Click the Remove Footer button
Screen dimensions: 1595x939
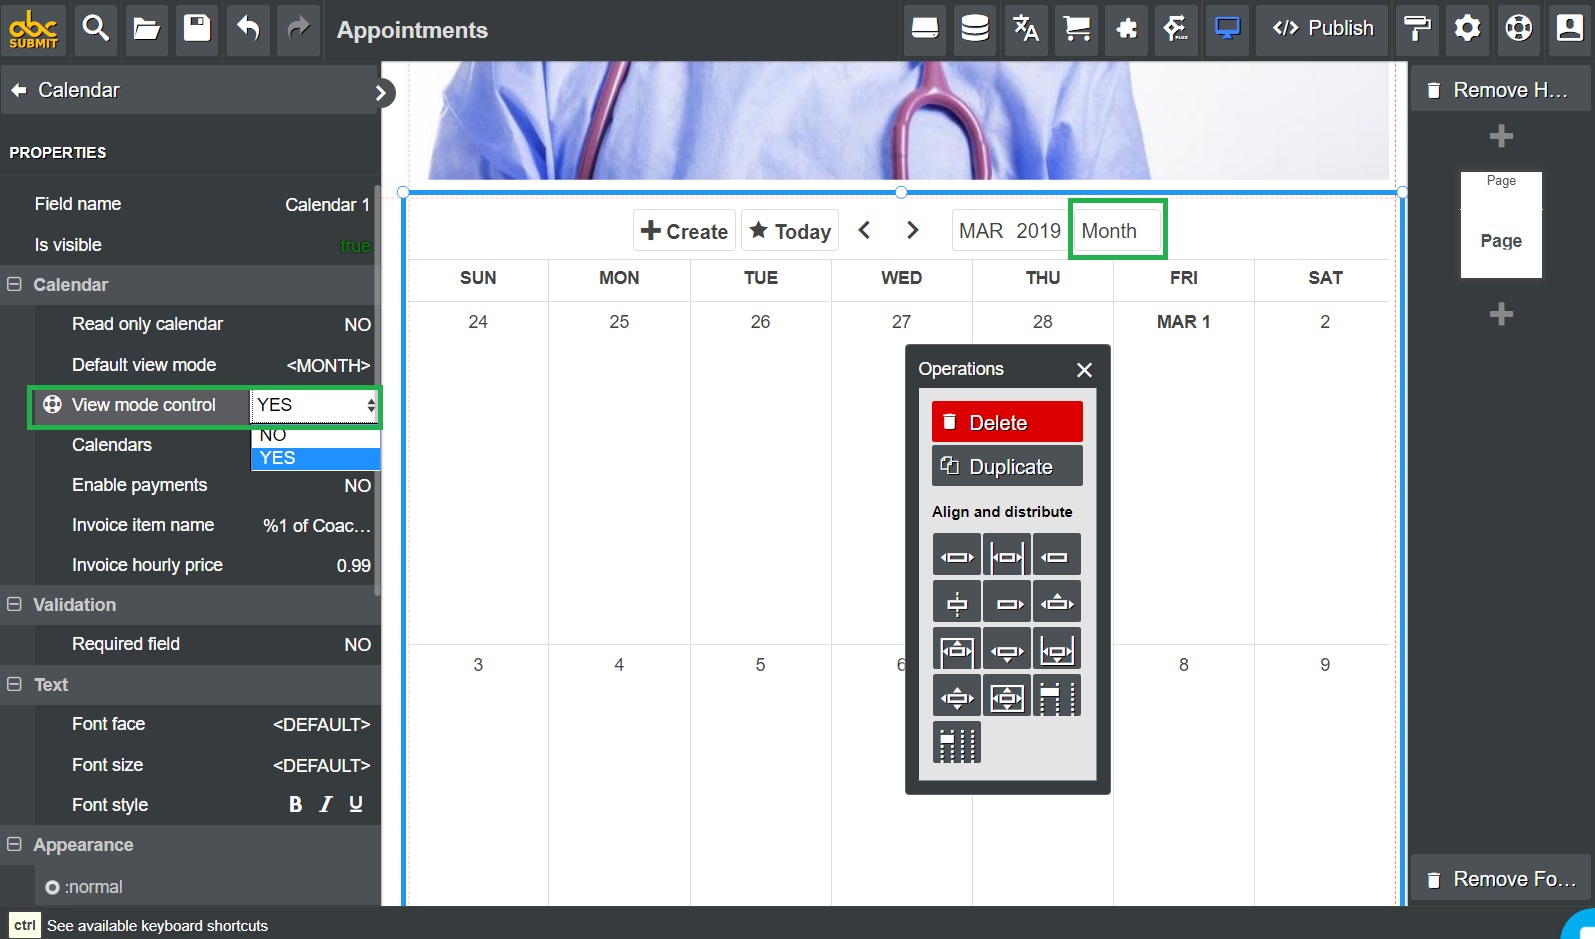(1500, 879)
